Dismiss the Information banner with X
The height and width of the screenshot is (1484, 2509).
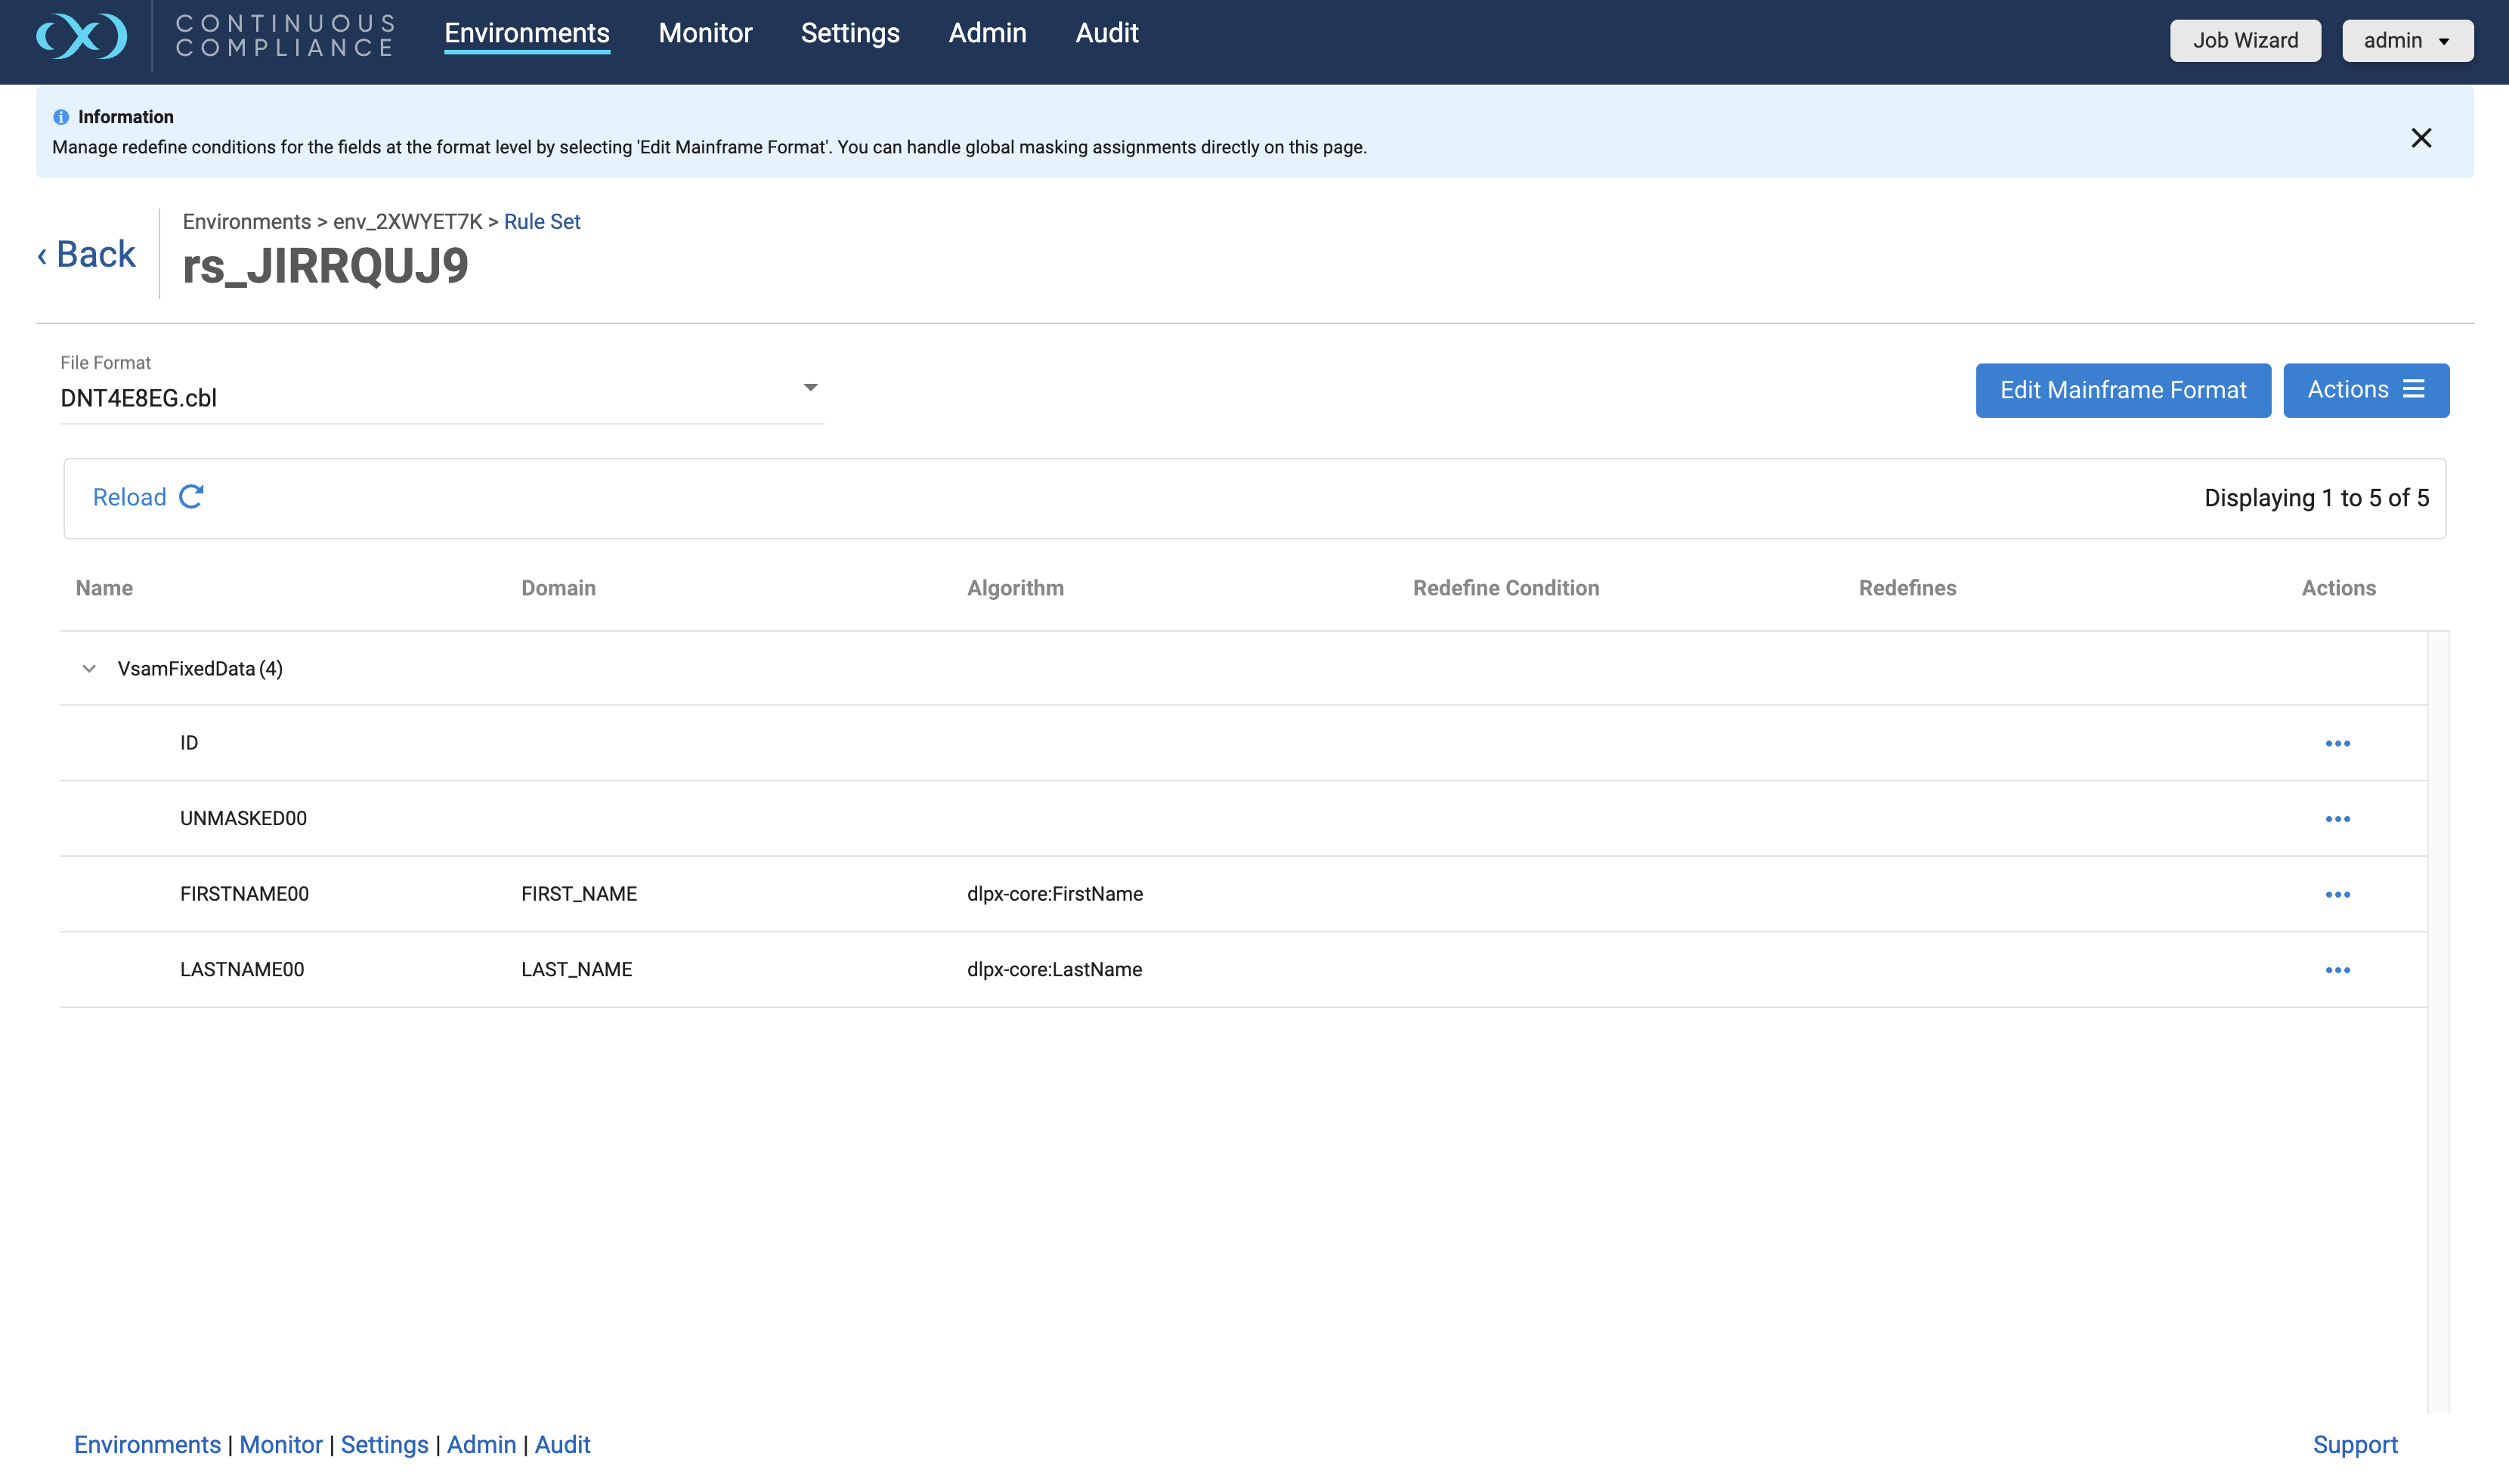2420,138
